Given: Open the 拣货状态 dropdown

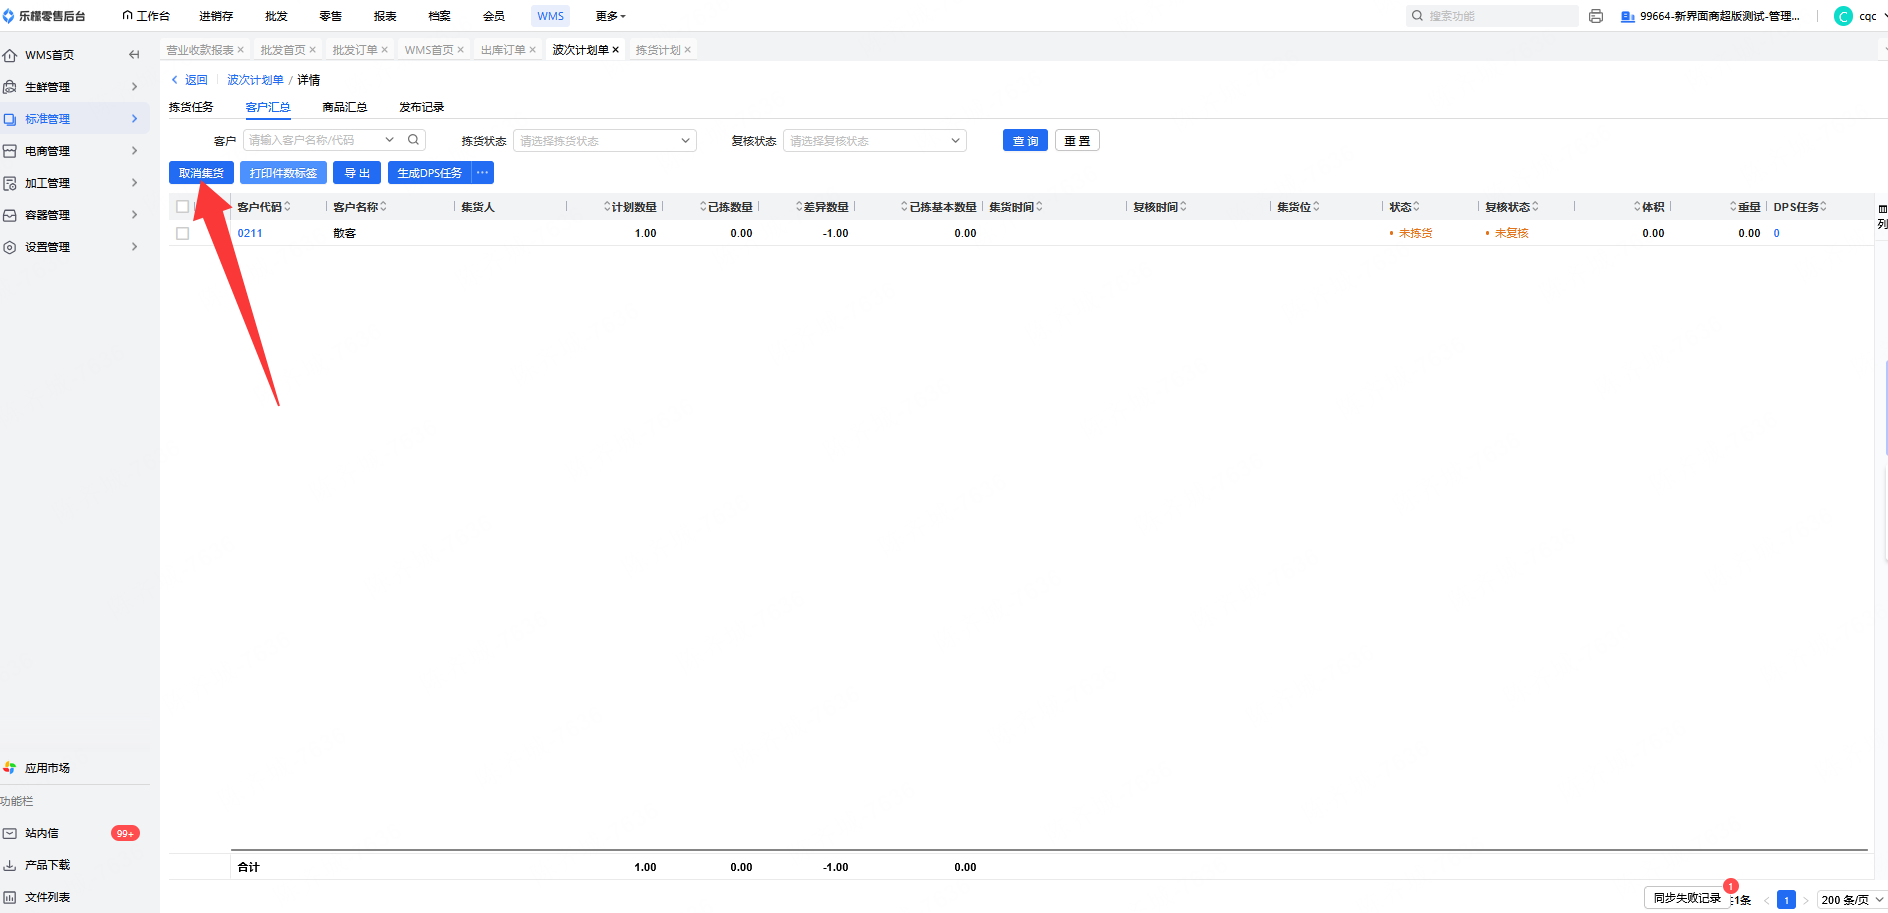Looking at the screenshot, I should (x=604, y=141).
